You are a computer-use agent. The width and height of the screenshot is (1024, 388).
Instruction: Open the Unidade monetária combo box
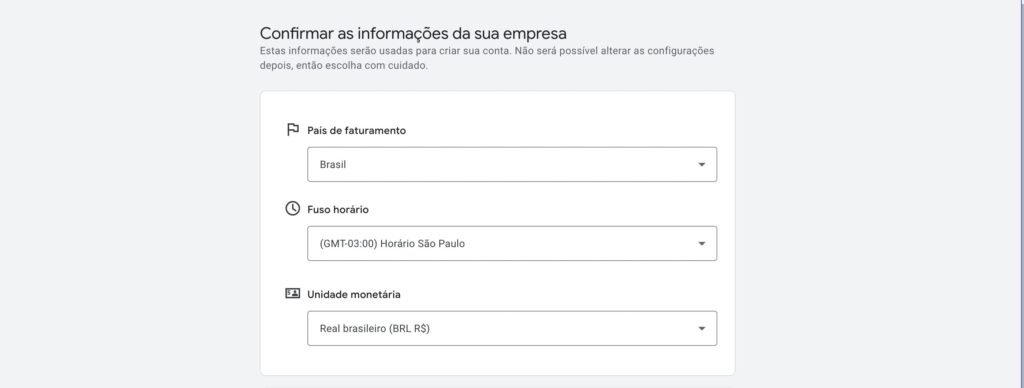[512, 329]
